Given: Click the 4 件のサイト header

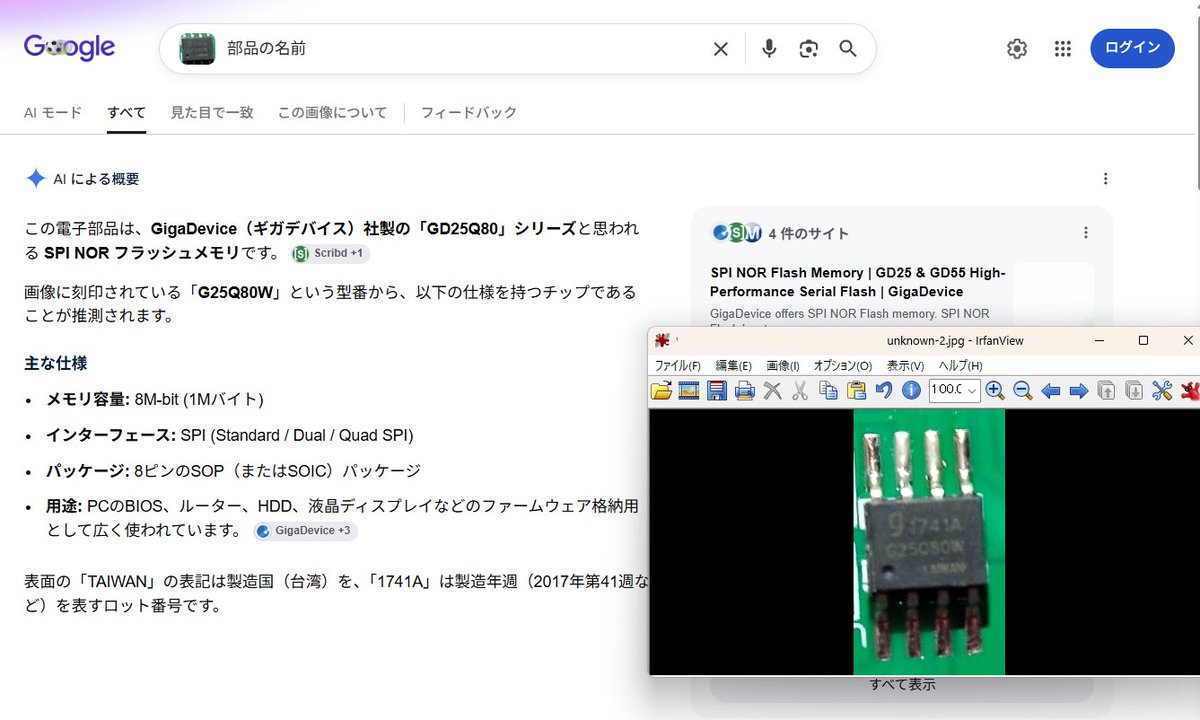Looking at the screenshot, I should 809,233.
